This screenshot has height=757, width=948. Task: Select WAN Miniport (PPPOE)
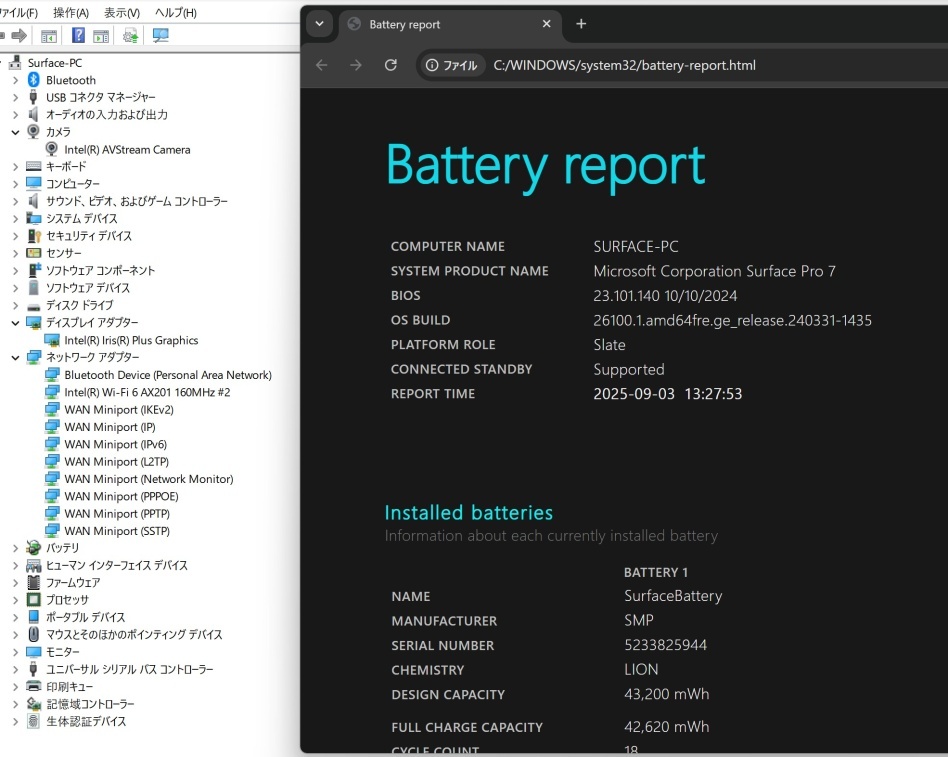pyautogui.click(x=122, y=496)
